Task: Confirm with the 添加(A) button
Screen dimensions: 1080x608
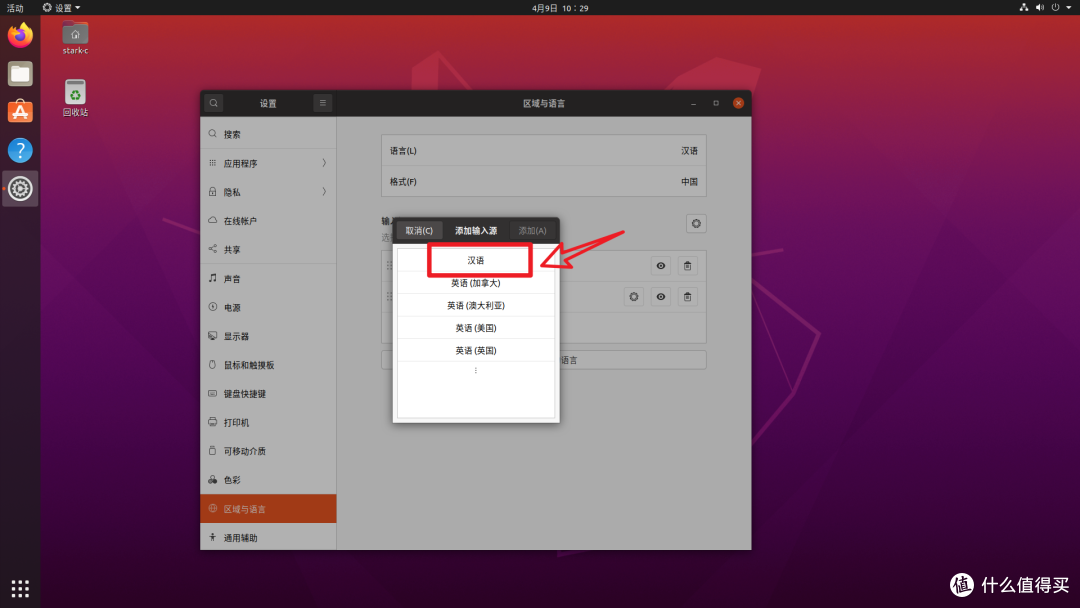Action: tap(533, 229)
